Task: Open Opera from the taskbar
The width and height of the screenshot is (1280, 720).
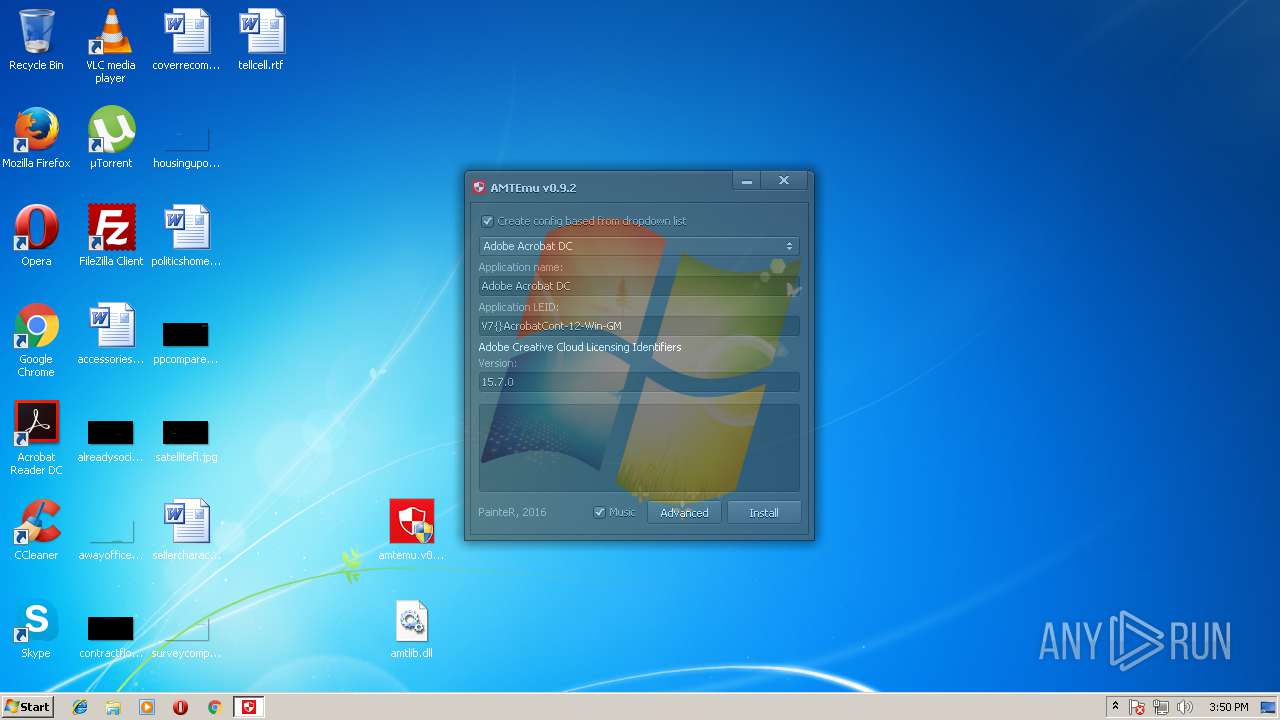Action: tap(180, 707)
